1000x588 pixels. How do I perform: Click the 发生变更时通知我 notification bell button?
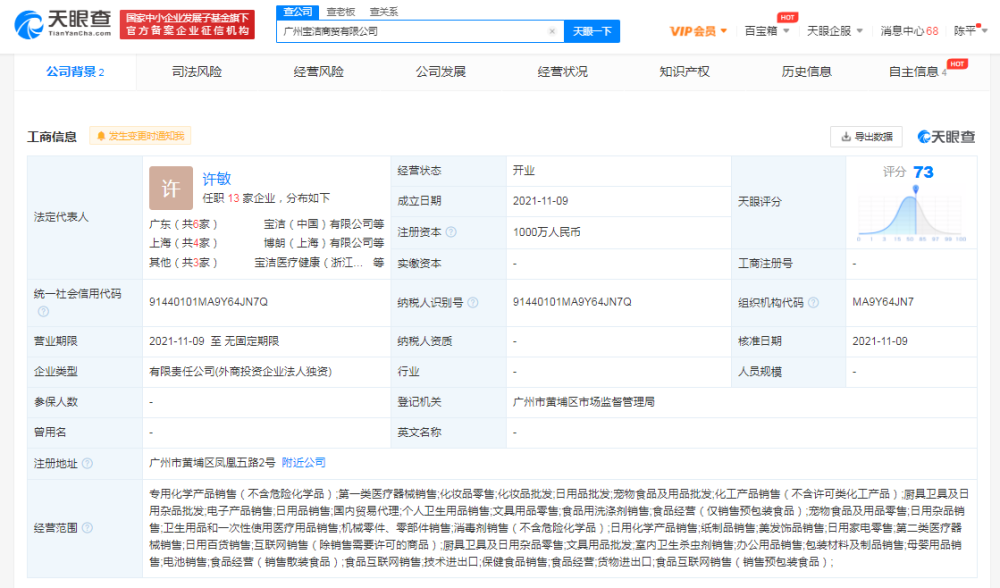(140, 136)
